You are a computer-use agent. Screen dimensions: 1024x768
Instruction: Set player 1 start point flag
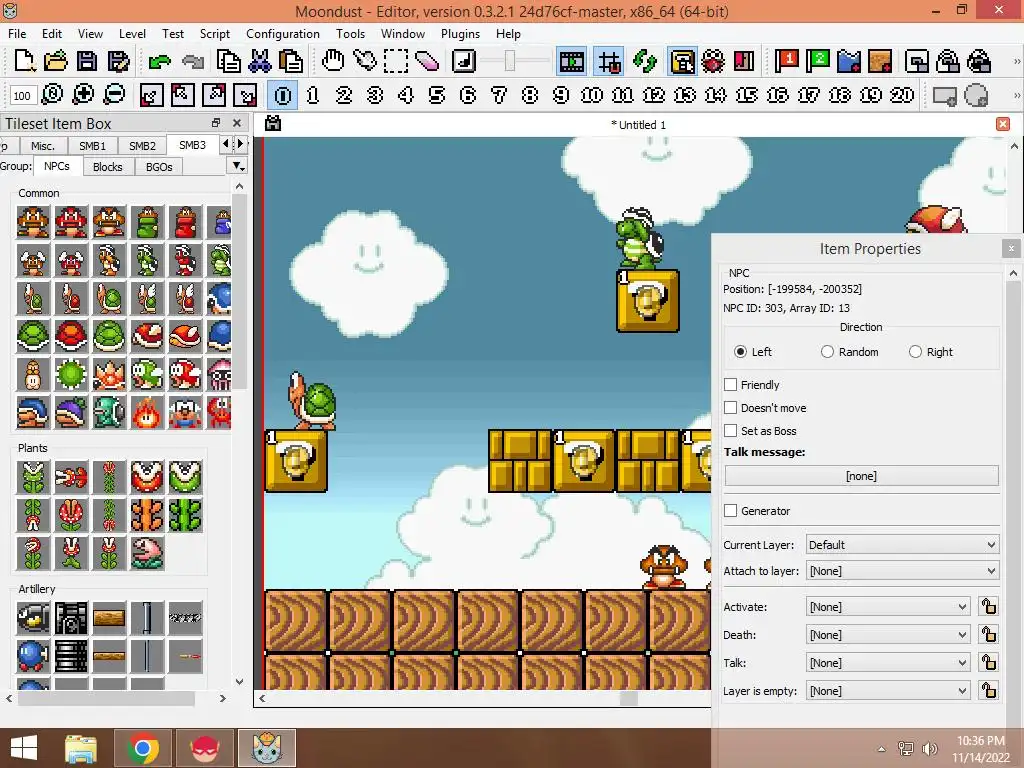pos(786,61)
